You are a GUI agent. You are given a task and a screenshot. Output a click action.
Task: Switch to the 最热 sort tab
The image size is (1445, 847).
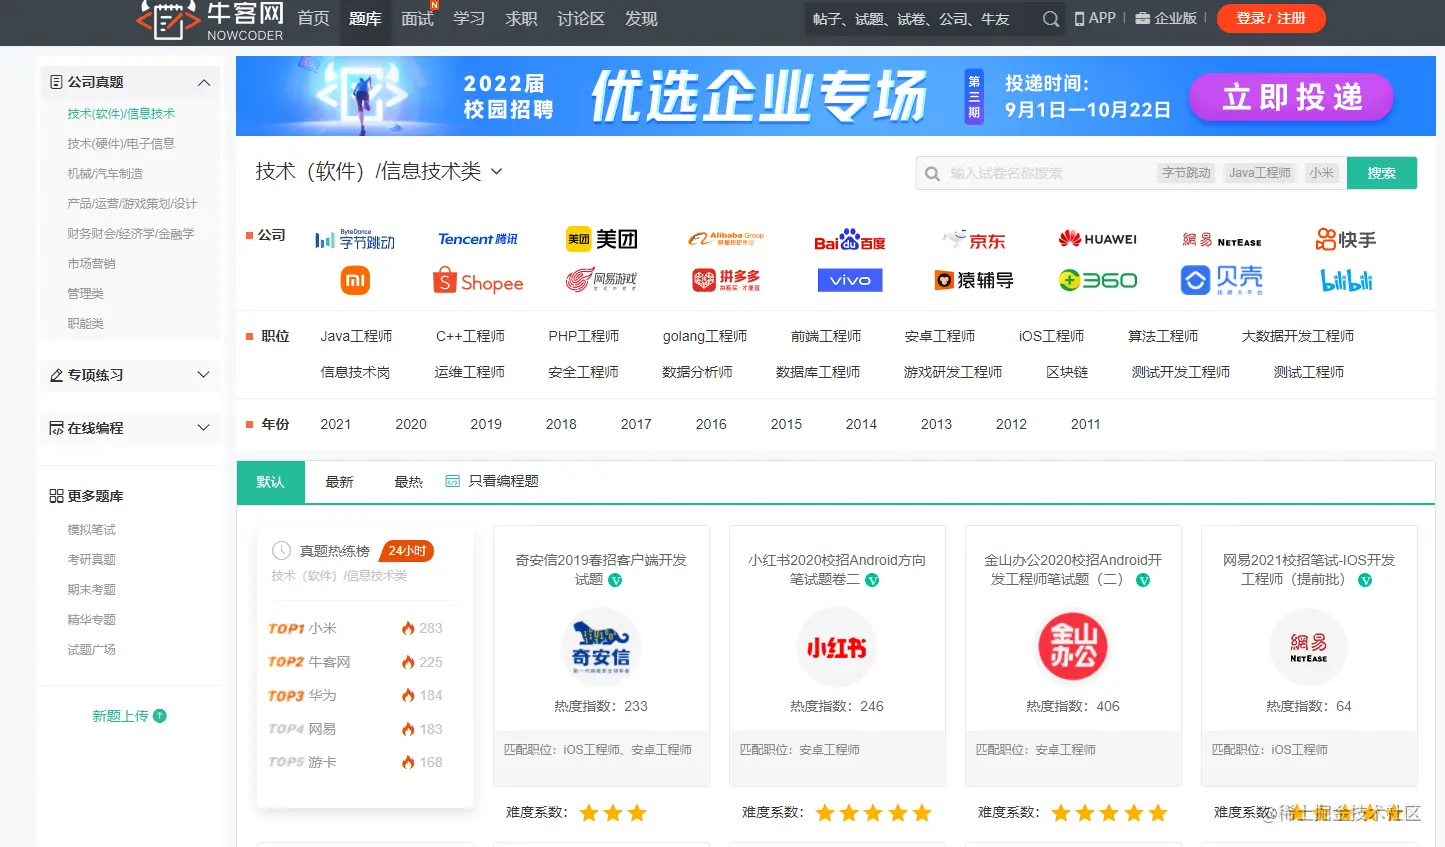[x=408, y=482]
